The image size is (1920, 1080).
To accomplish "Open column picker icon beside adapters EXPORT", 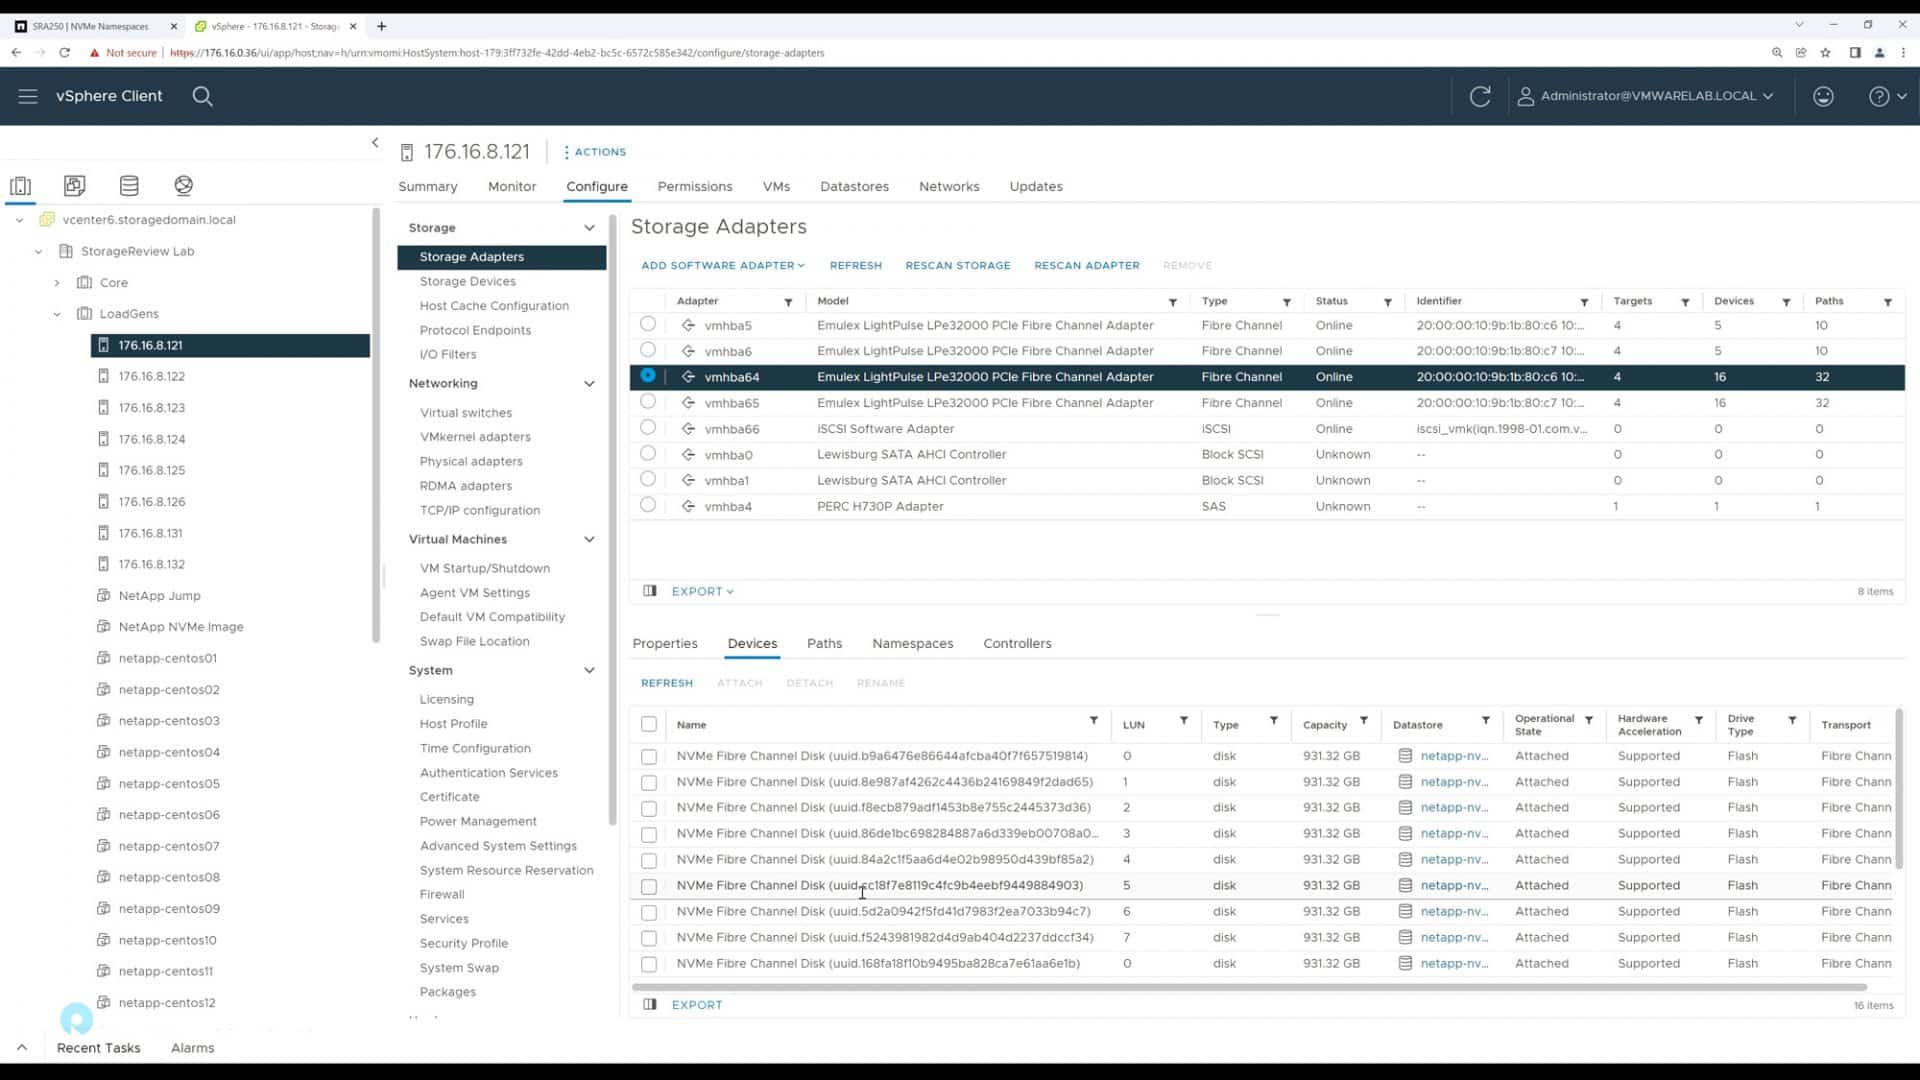I will pyautogui.click(x=650, y=591).
